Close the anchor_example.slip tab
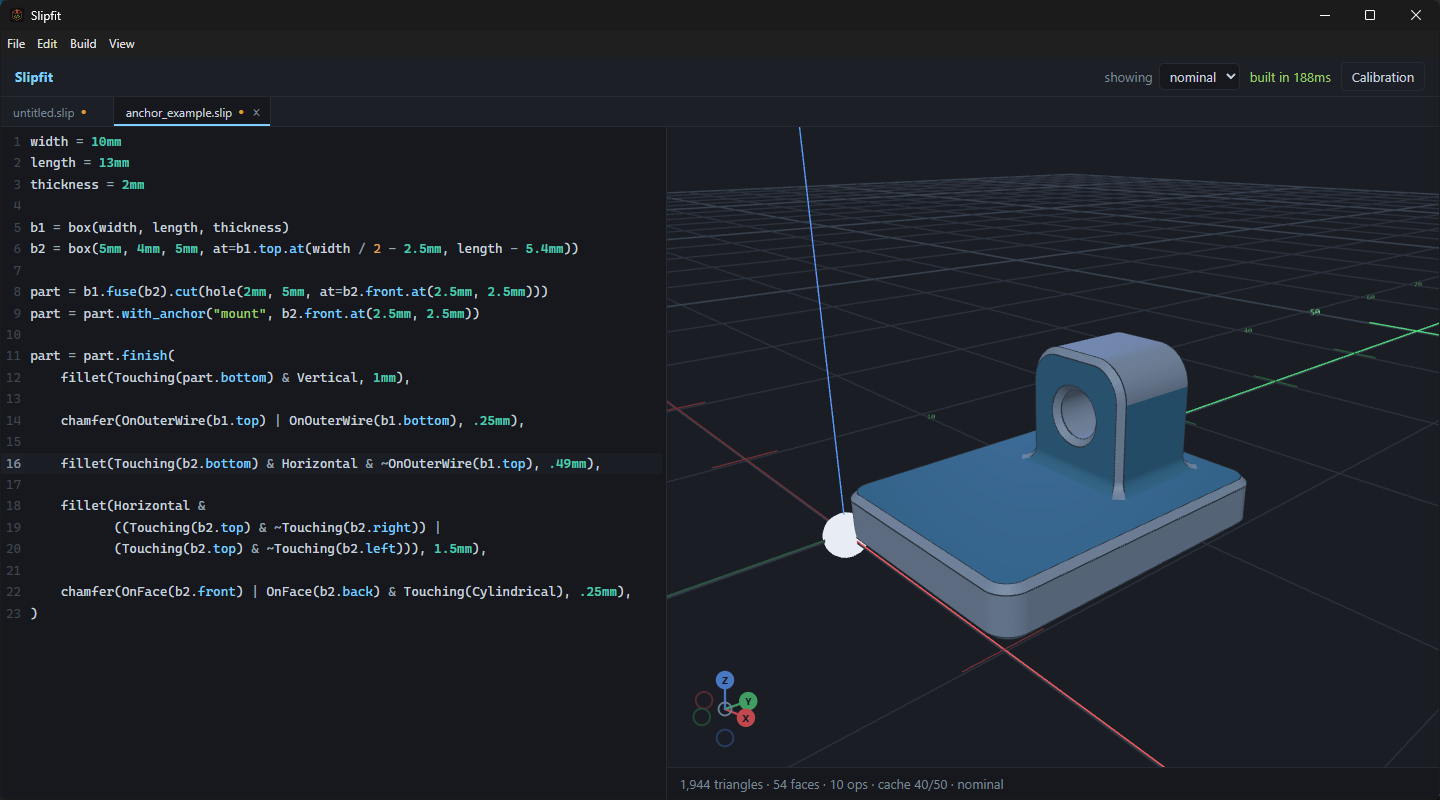Viewport: 1440px width, 800px height. (x=256, y=112)
